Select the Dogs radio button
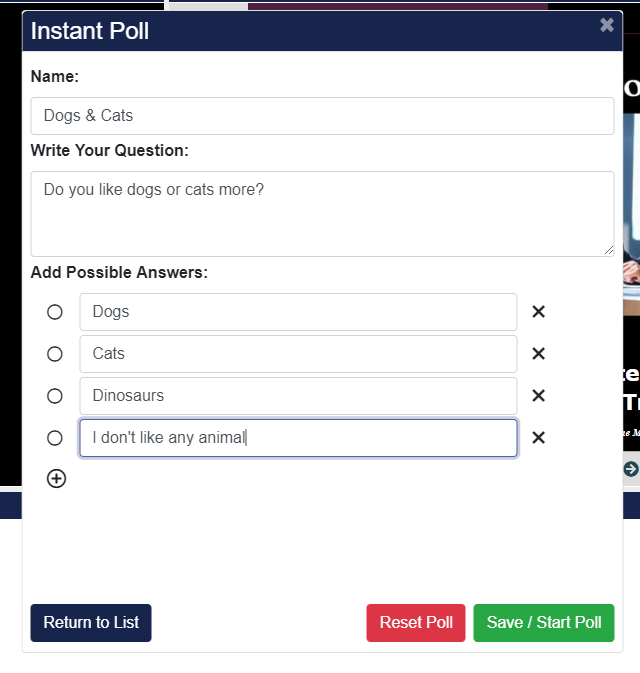 pos(55,312)
